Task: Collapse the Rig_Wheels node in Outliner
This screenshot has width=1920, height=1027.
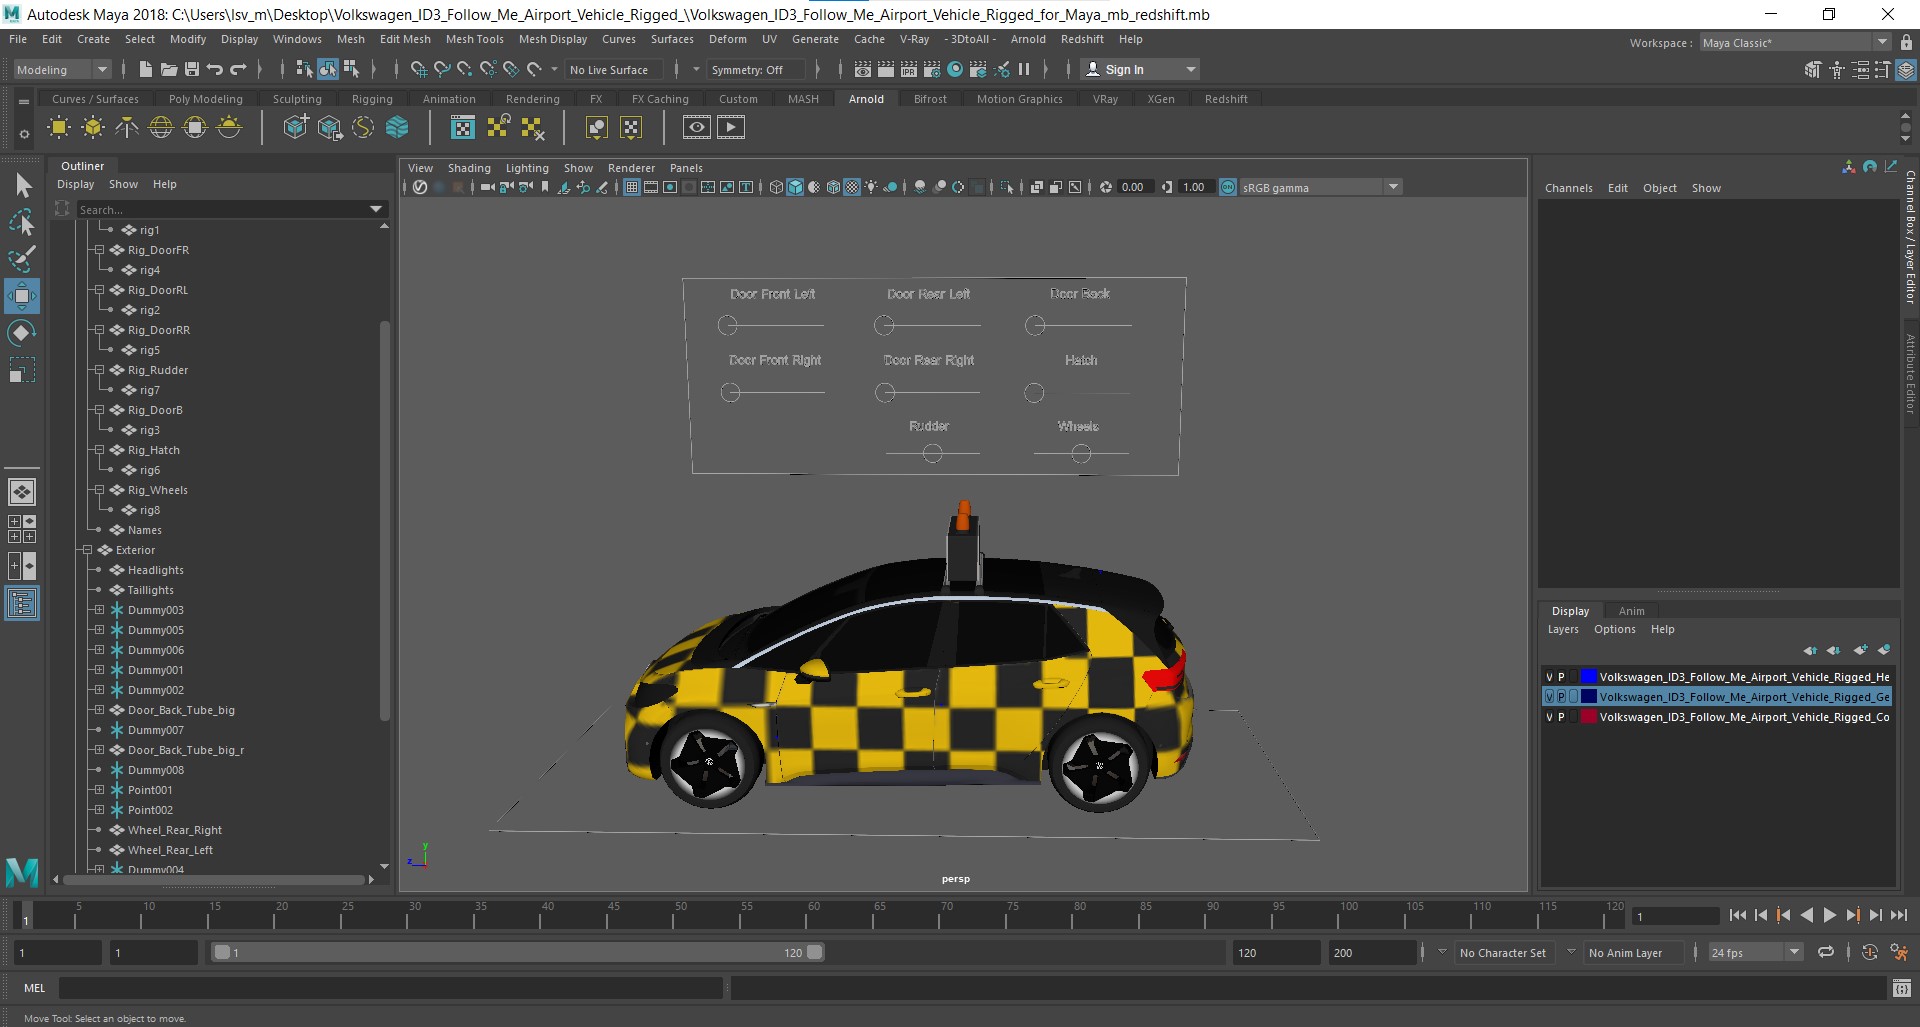Action: click(x=99, y=490)
